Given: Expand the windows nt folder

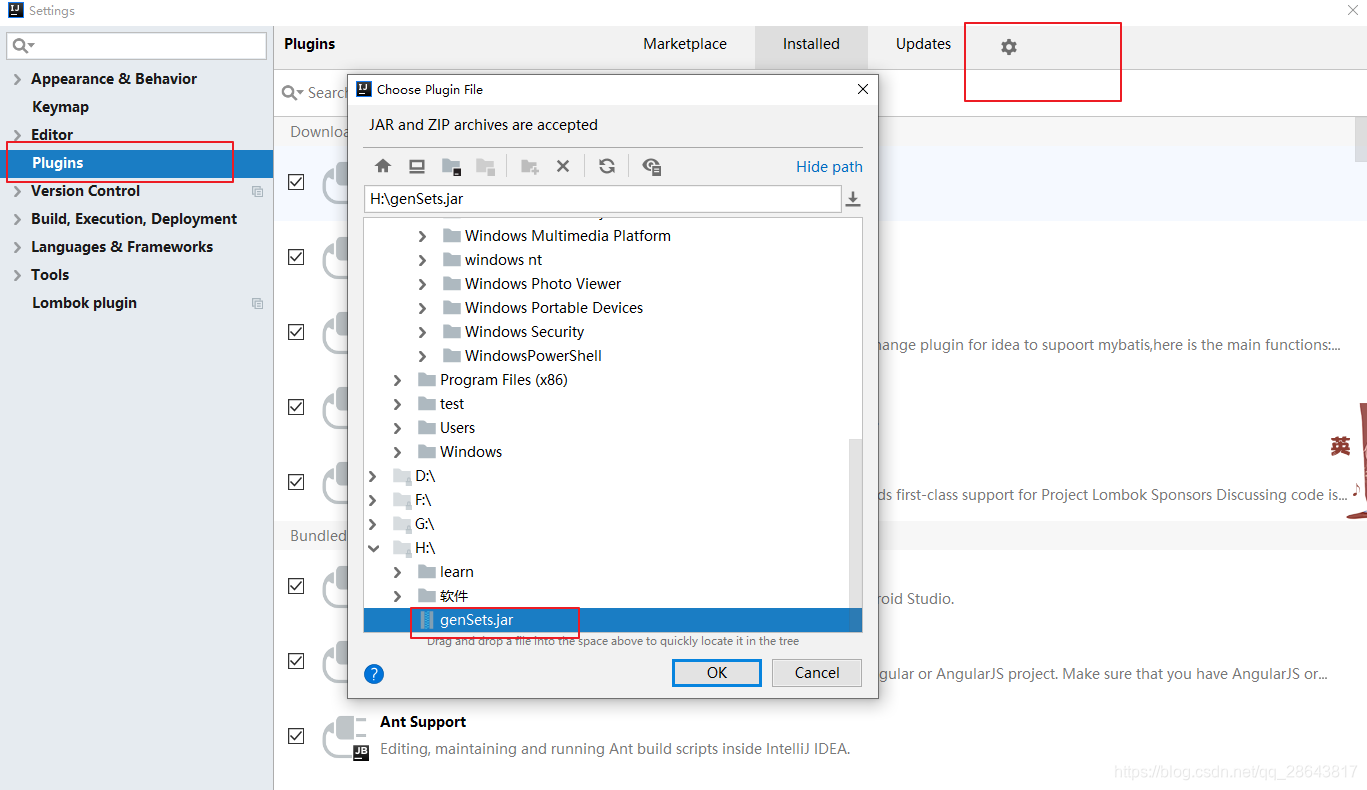Looking at the screenshot, I should pos(422,260).
